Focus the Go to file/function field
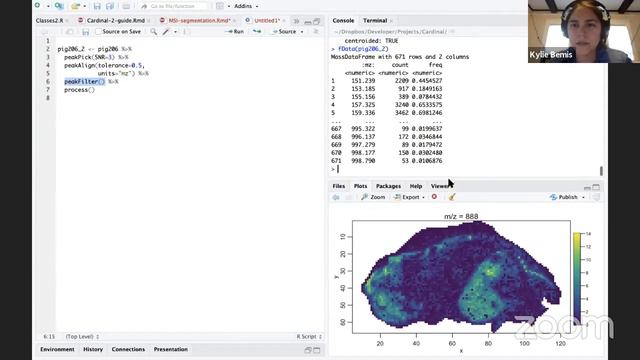Image resolution: width=640 pixels, height=360 pixels. (173, 6)
